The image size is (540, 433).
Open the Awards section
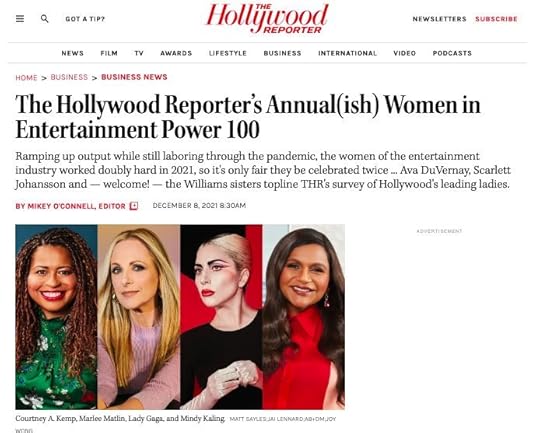pyautogui.click(x=176, y=53)
